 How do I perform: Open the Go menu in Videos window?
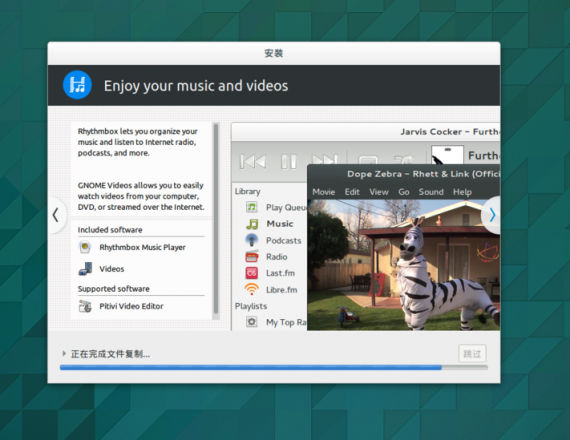tap(404, 192)
